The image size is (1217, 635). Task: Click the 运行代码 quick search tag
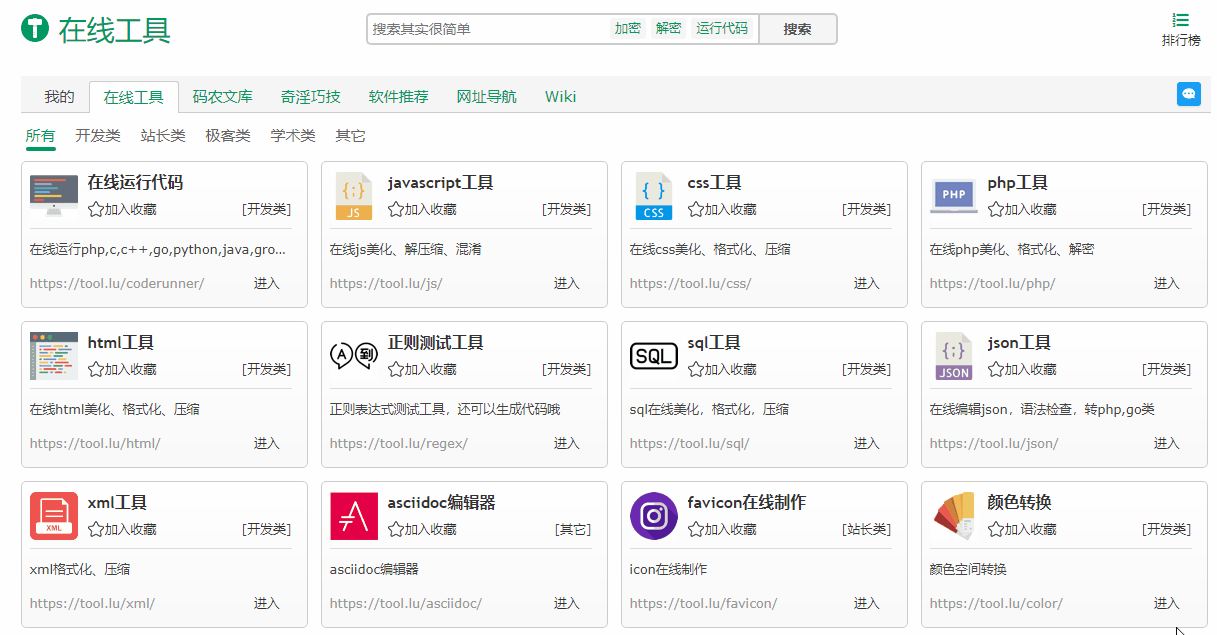click(722, 29)
